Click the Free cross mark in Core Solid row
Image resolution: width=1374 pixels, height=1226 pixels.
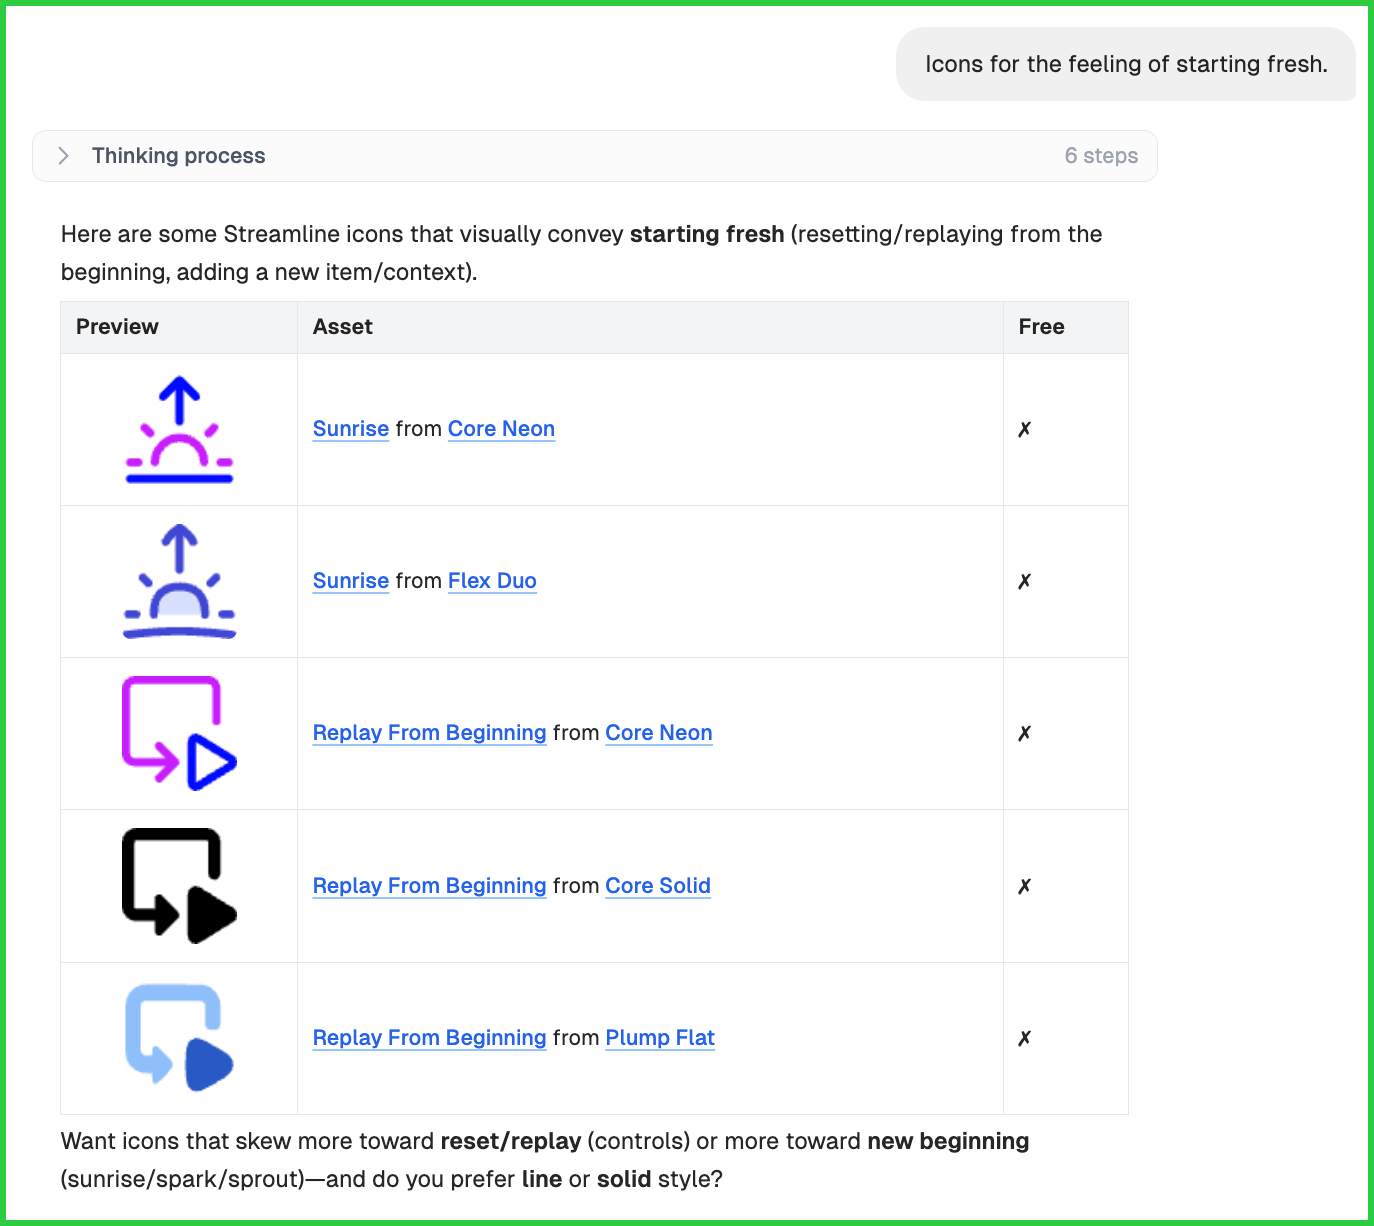tap(1024, 886)
